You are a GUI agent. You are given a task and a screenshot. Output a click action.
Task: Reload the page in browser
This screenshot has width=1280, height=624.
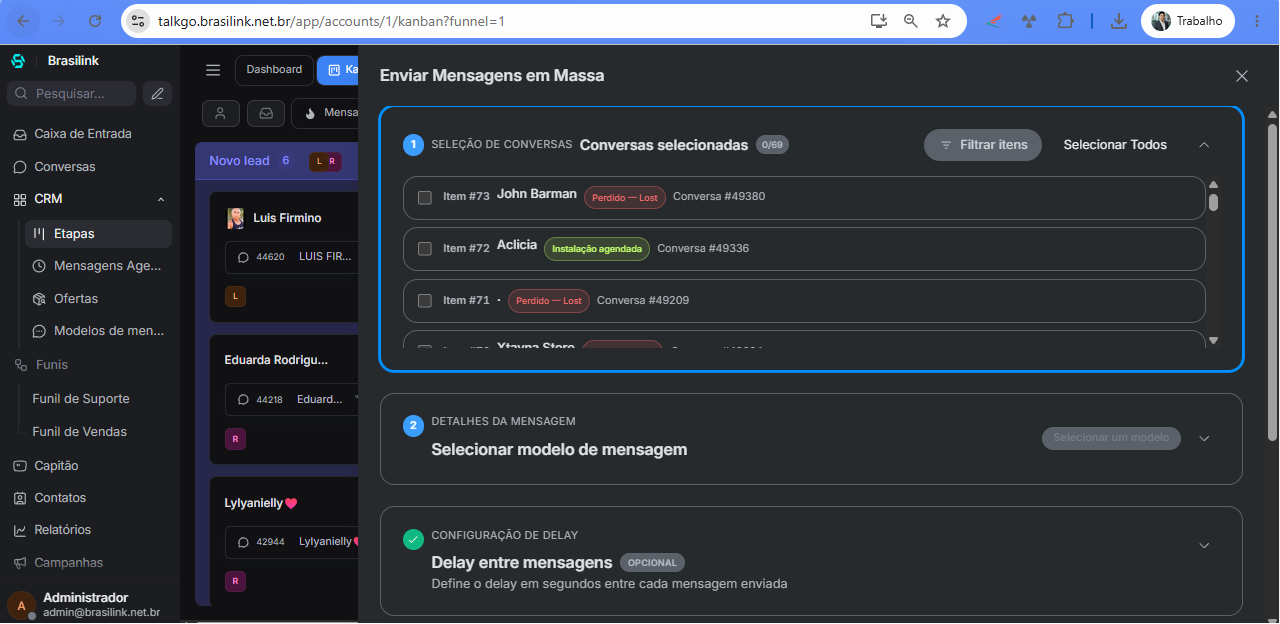95,20
